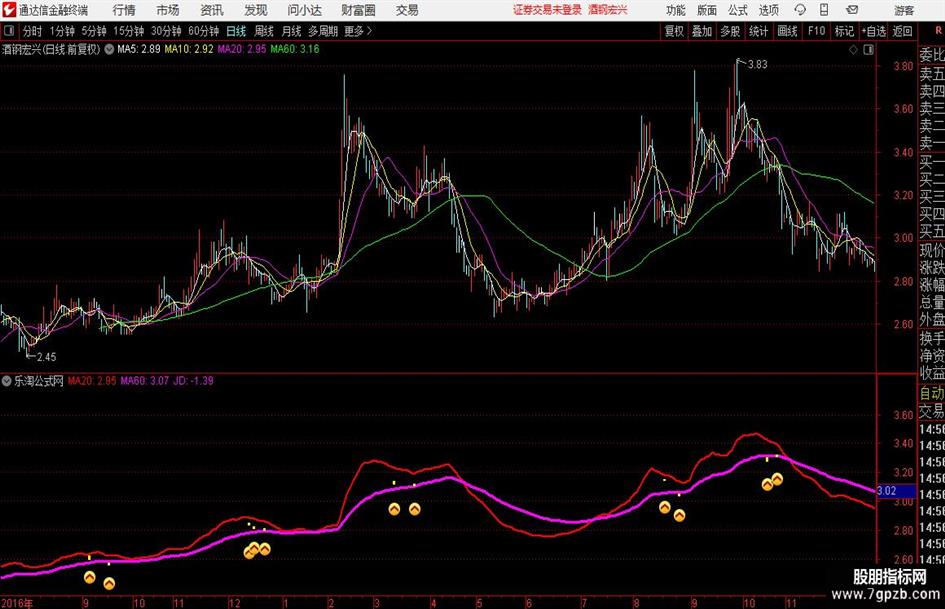Image resolution: width=945 pixels, height=609 pixels.
Task: Select the 日线 daily period tab
Action: (x=236, y=31)
